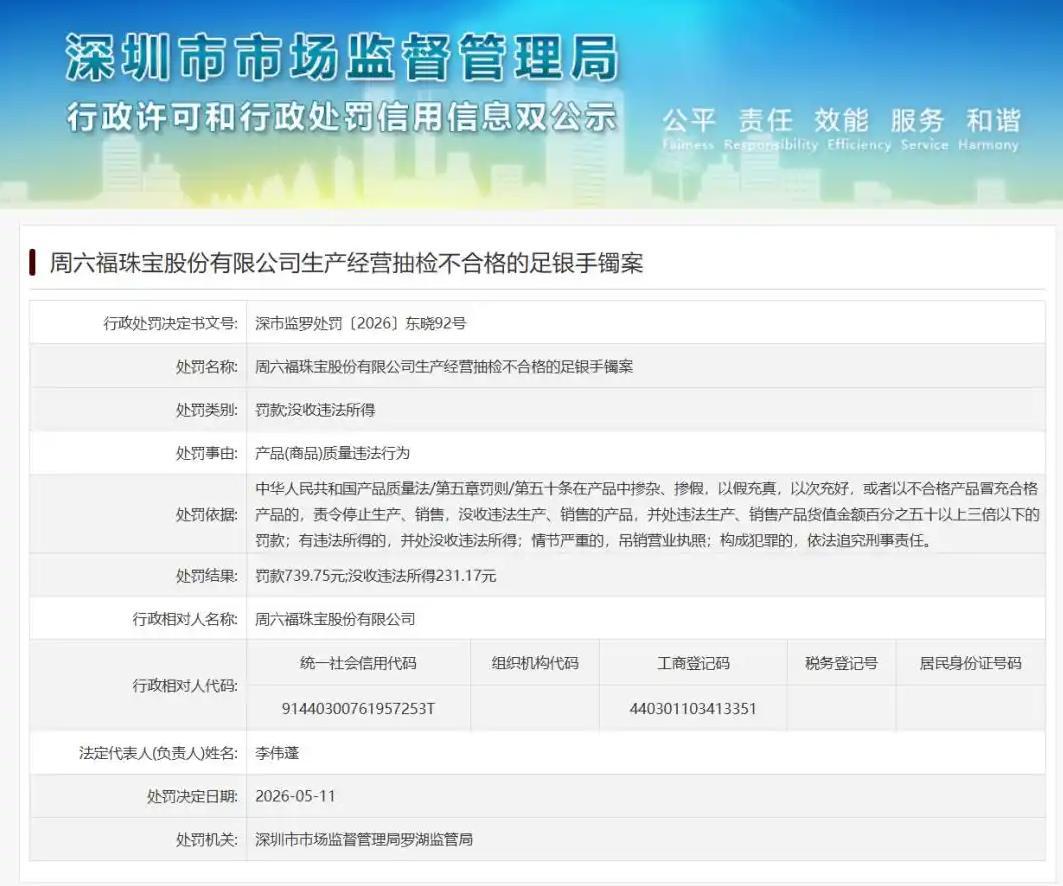The height and width of the screenshot is (886, 1063).
Task: Click the 行政处罚决定书文号 label
Action: [170, 323]
